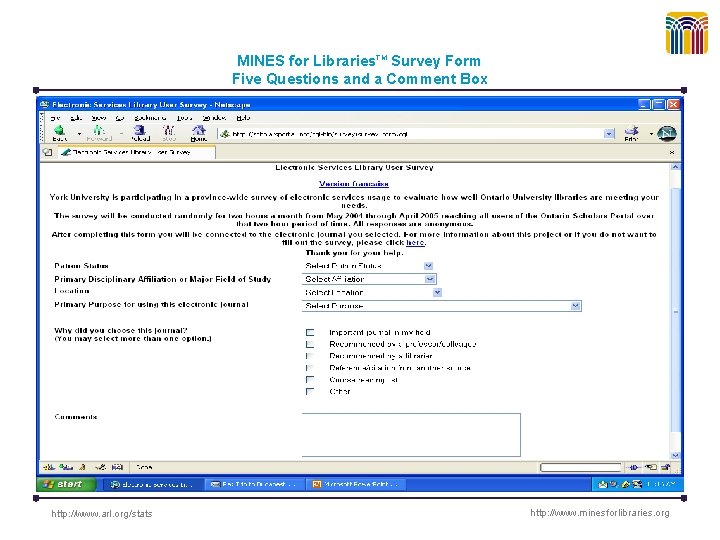Check 'Important journal in my field'
The width and height of the screenshot is (720, 540).
[310, 332]
